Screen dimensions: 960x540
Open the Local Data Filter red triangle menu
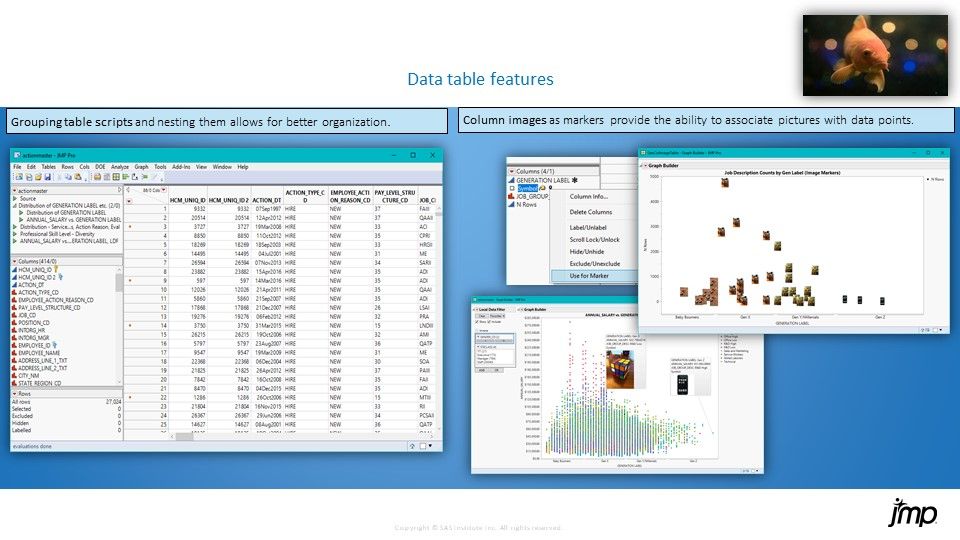click(x=476, y=310)
